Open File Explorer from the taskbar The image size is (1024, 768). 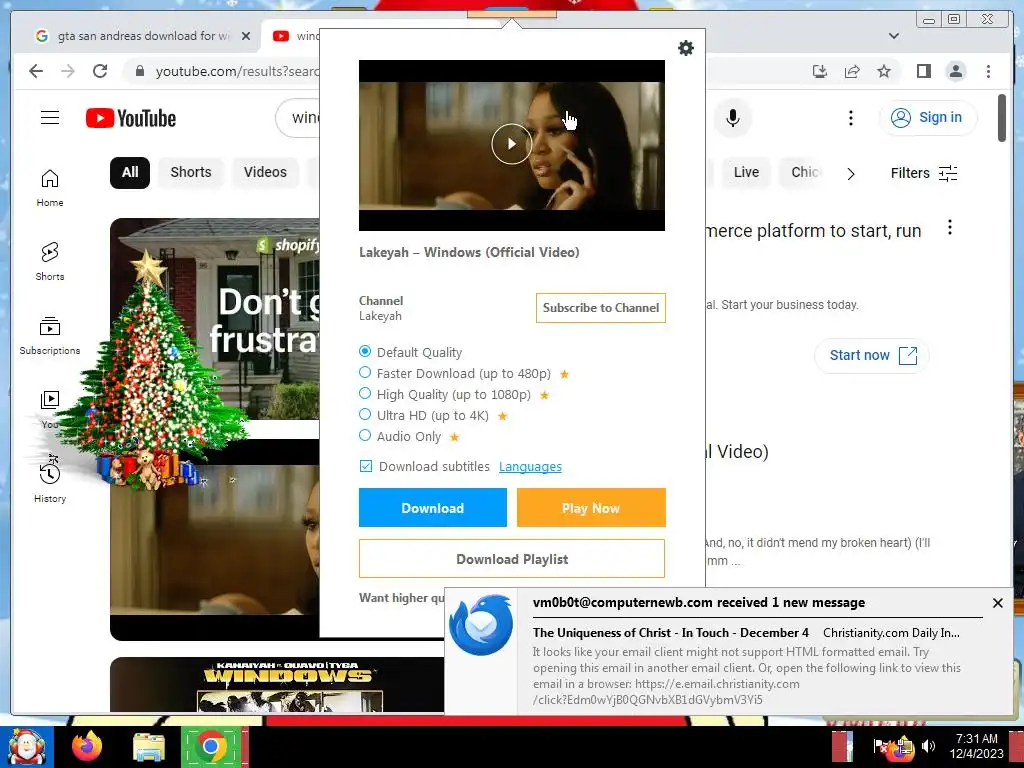coord(149,747)
